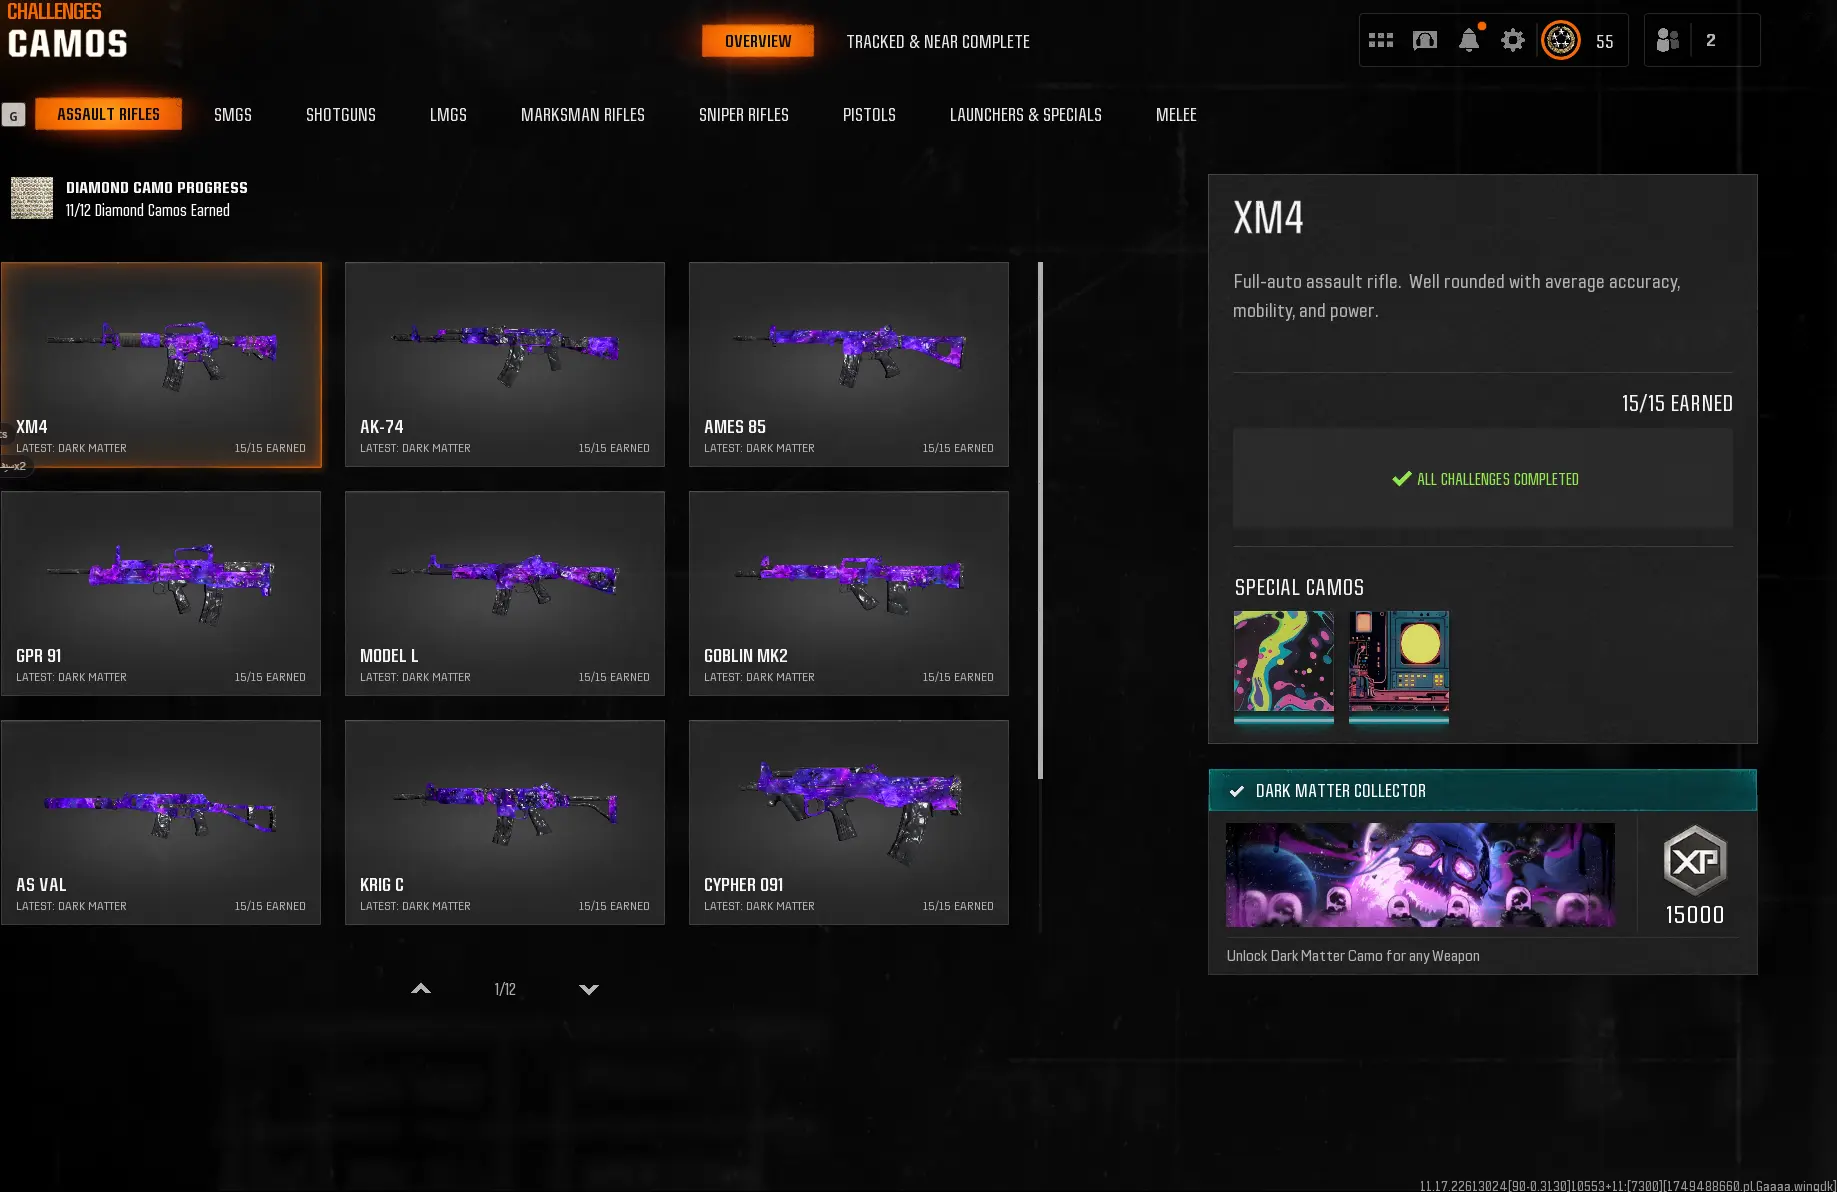Click the prestige rank emblem
This screenshot has height=1192, width=1837.
(1561, 41)
